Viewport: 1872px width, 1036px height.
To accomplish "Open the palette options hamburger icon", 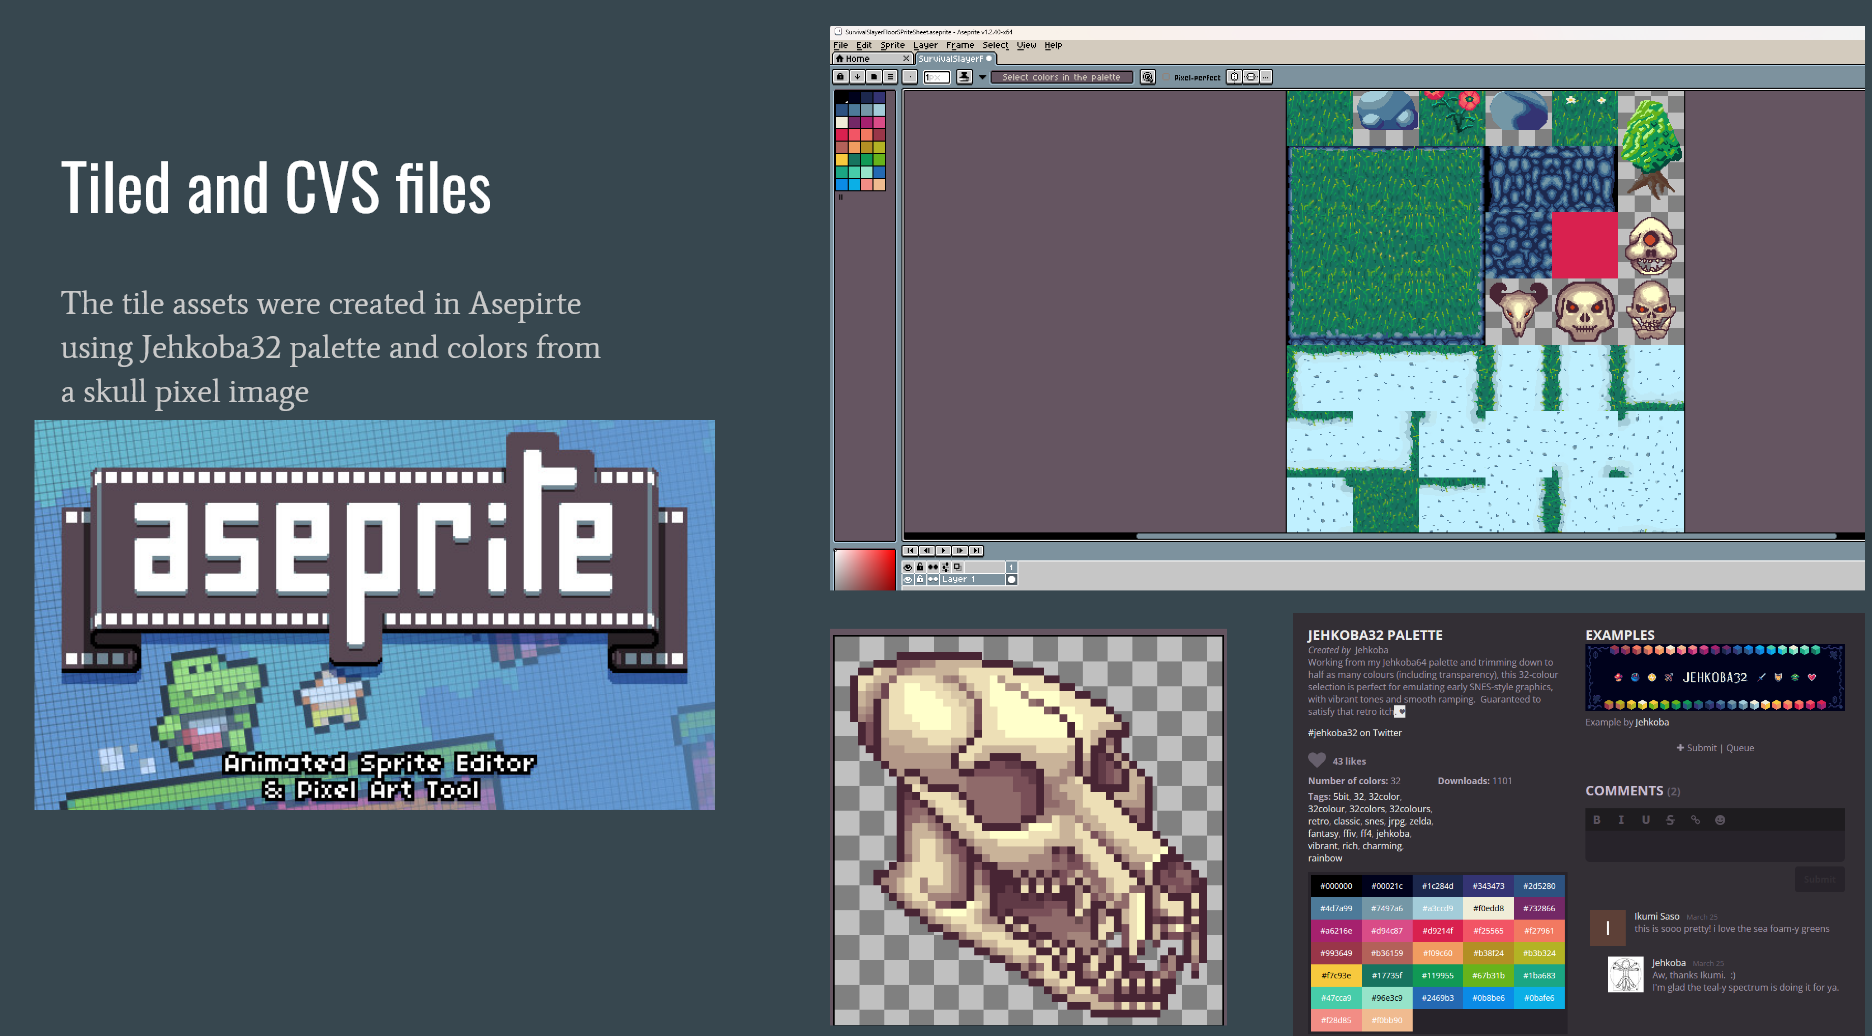I will tap(890, 77).
